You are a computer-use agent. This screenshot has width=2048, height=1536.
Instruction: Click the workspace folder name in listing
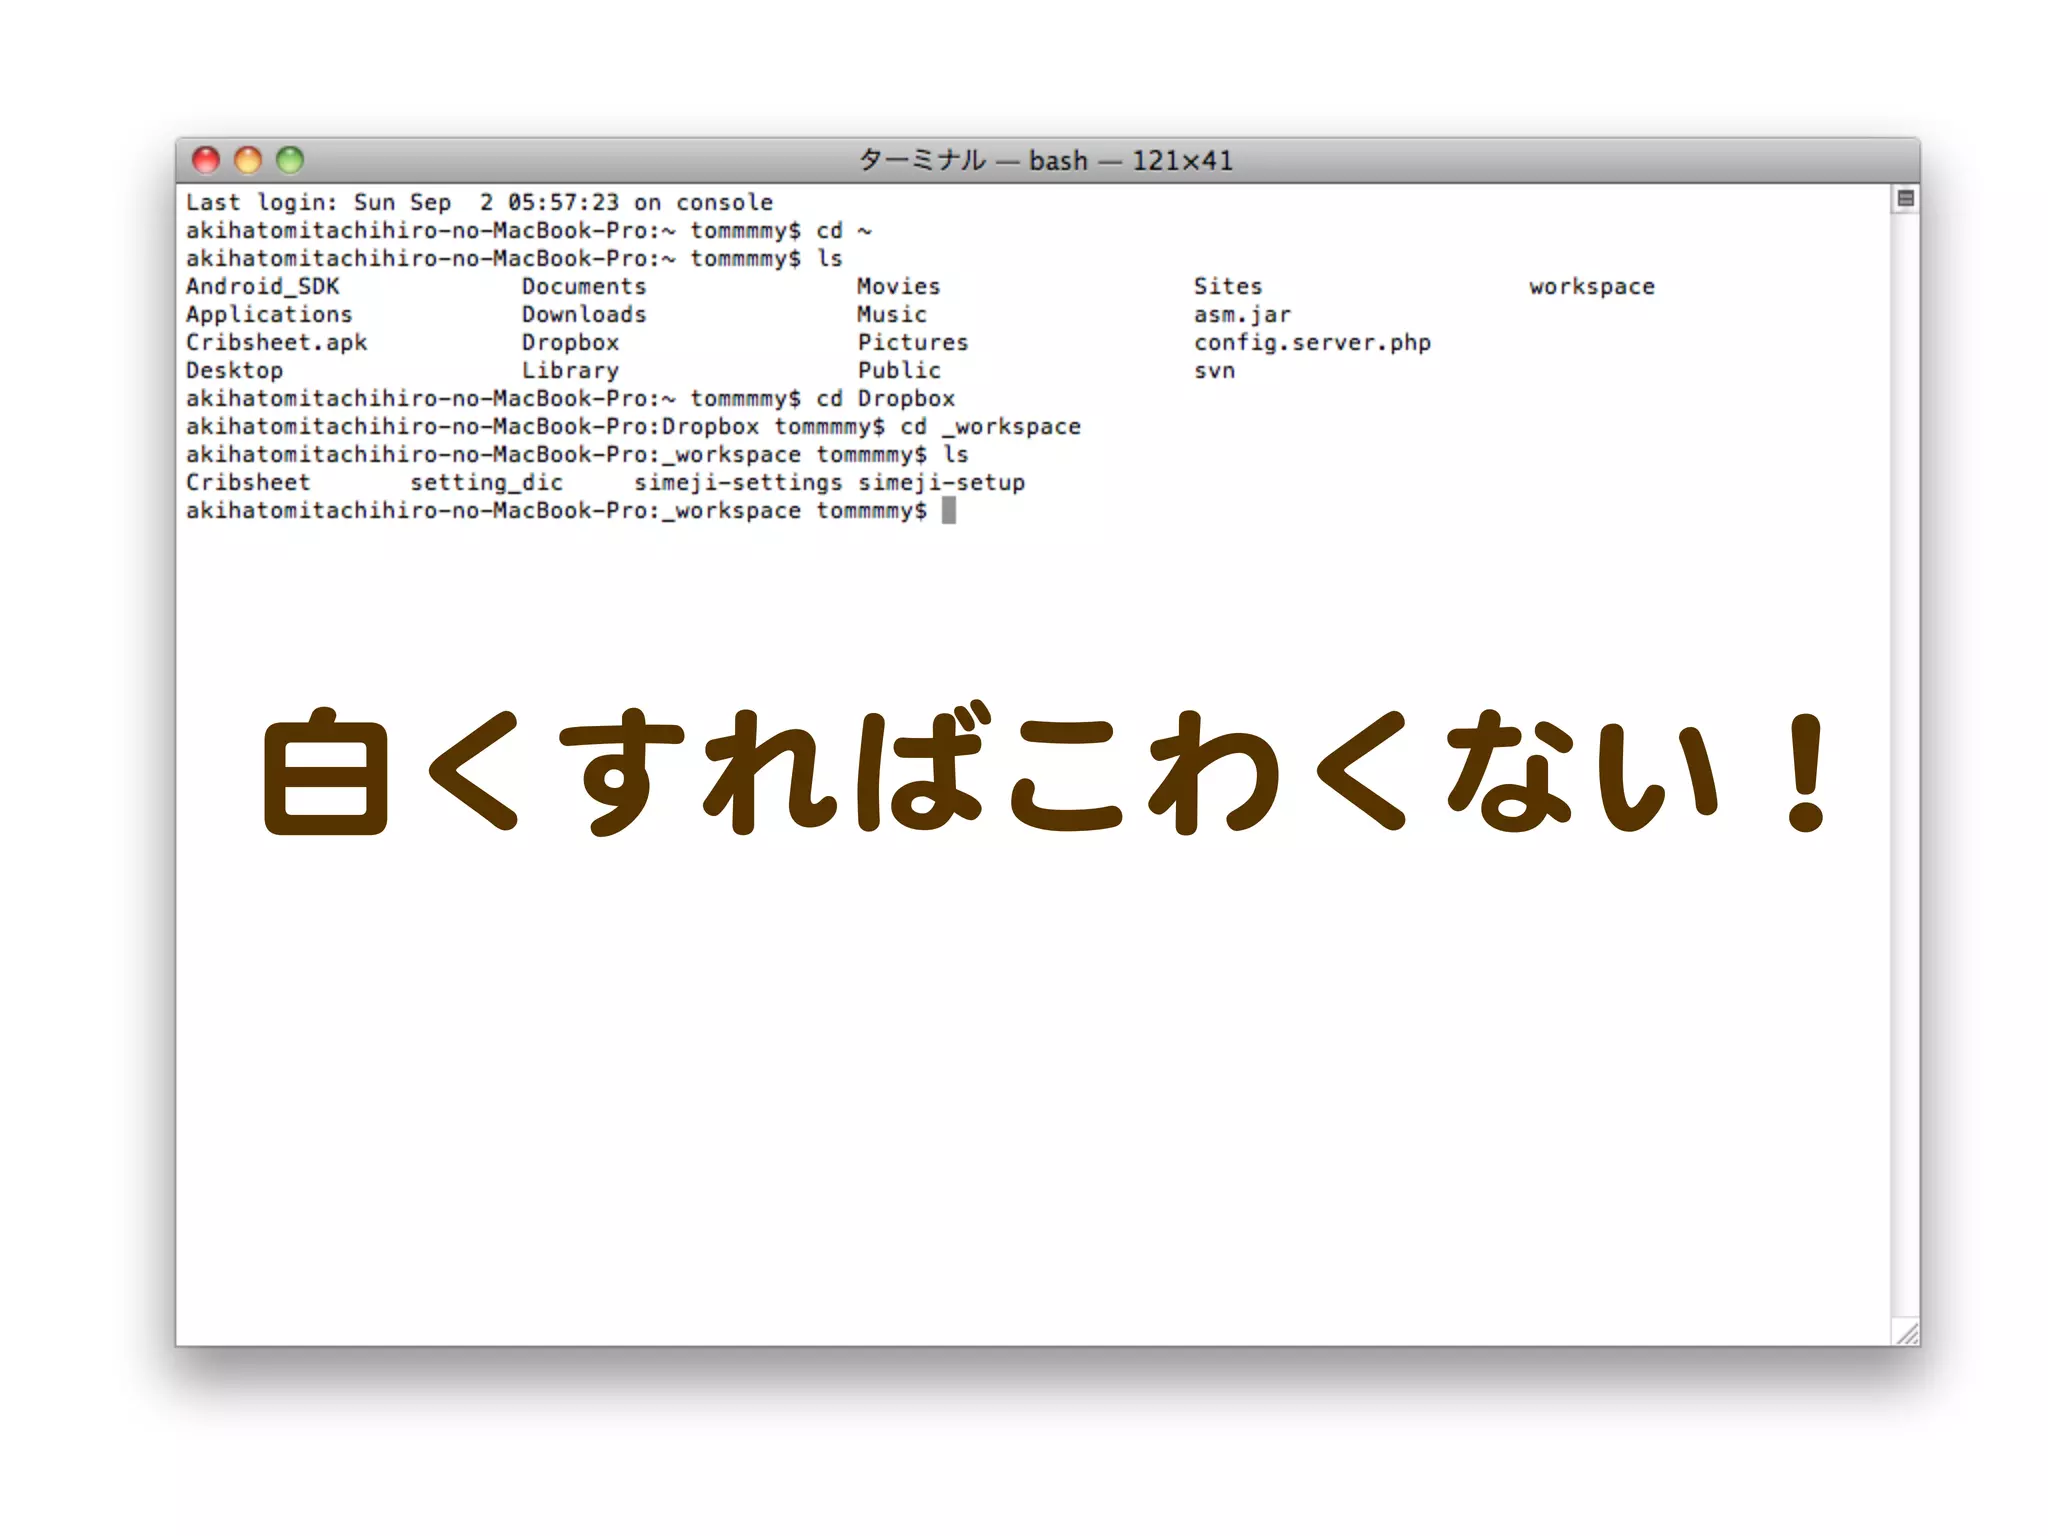tap(1591, 287)
